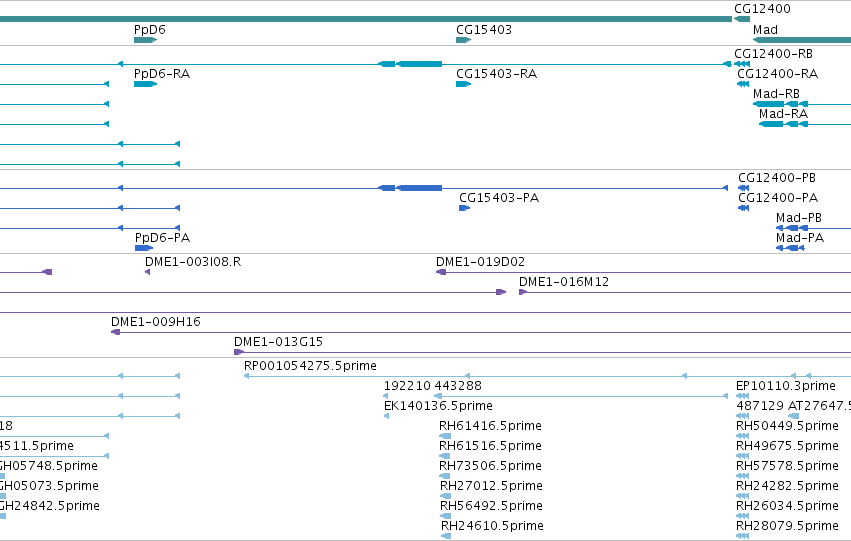Click the RH61416.5prime EST label
Image resolution: width=851 pixels, height=541 pixels.
pos(490,427)
